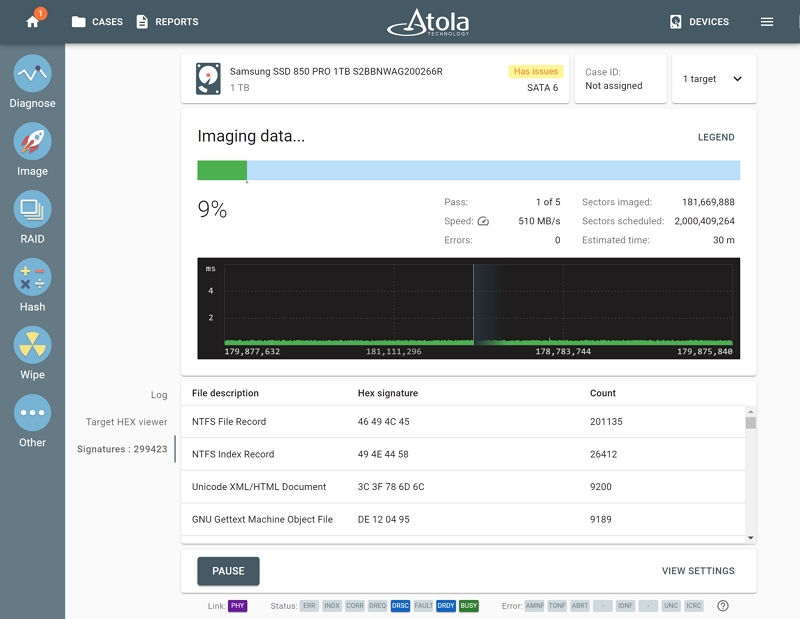Click the Sectors scheduled value 2,000,409,264
800x619 pixels.
point(705,221)
